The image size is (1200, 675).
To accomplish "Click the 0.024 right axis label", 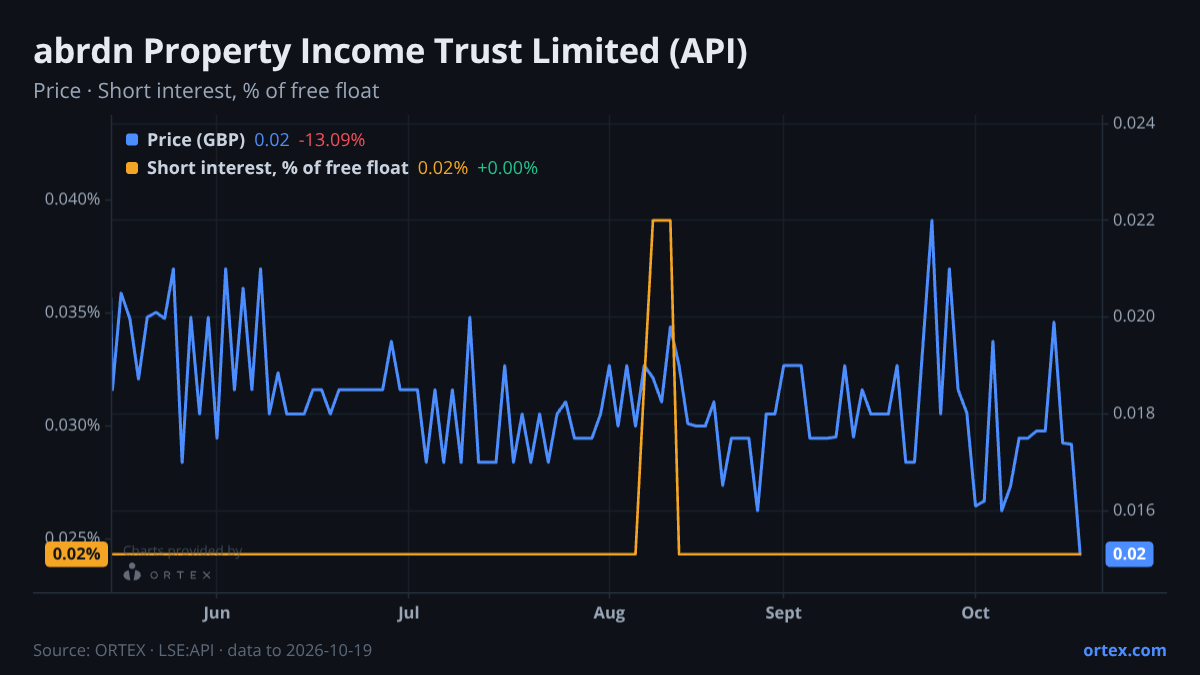I will [1135, 123].
